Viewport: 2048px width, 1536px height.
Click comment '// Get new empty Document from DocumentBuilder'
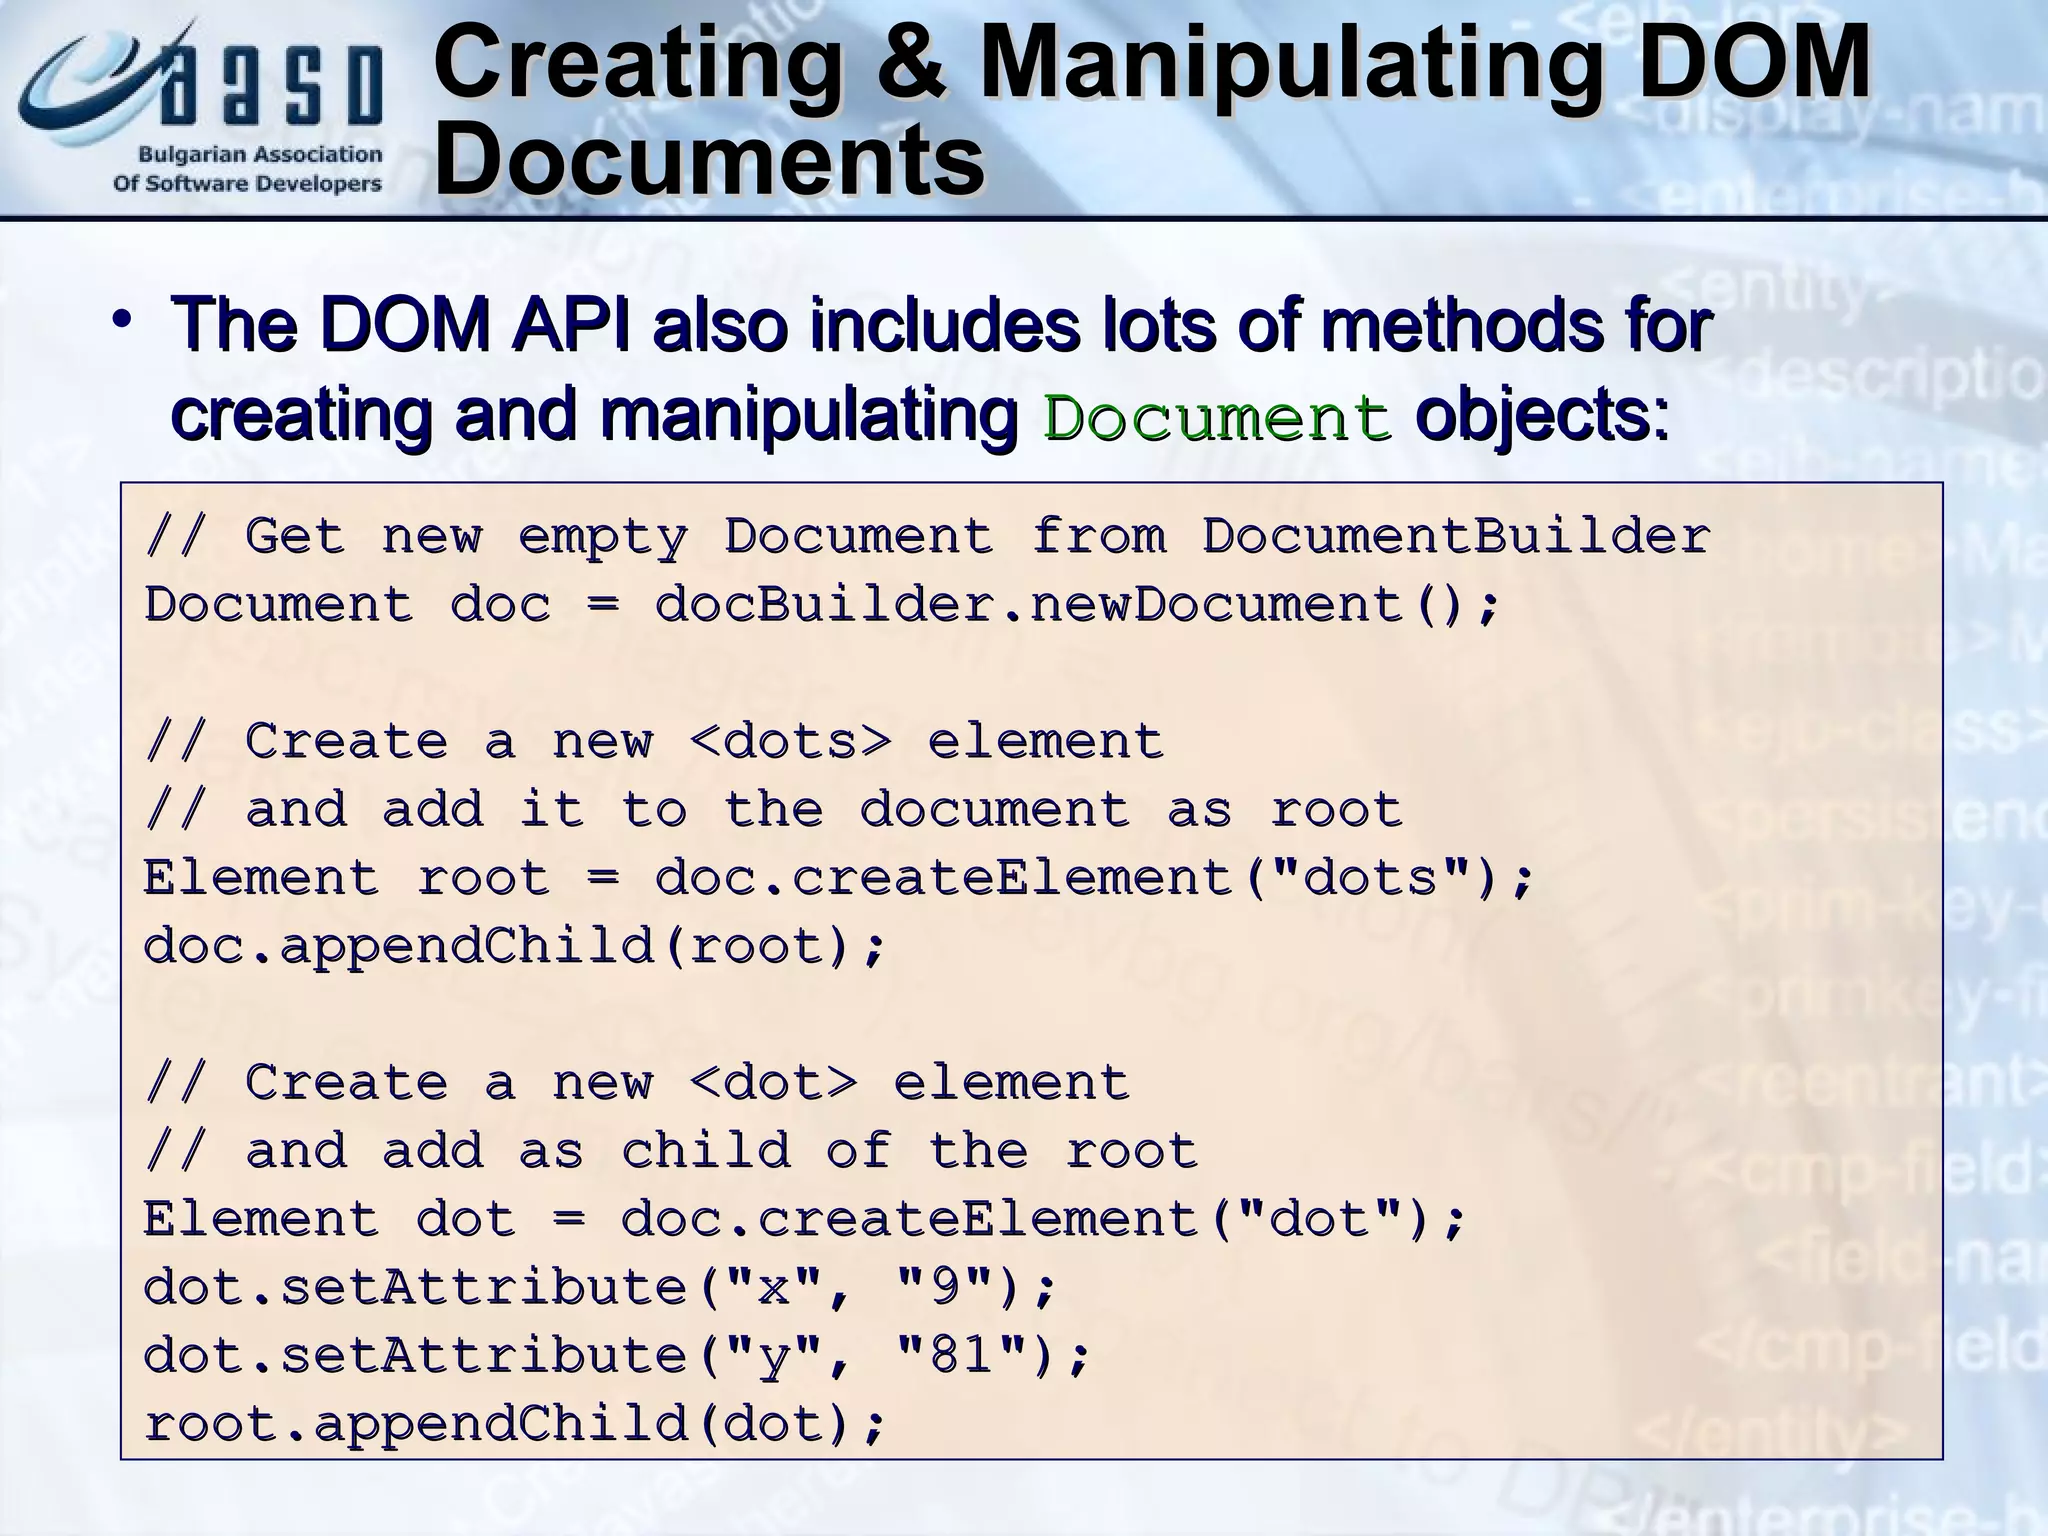(927, 538)
